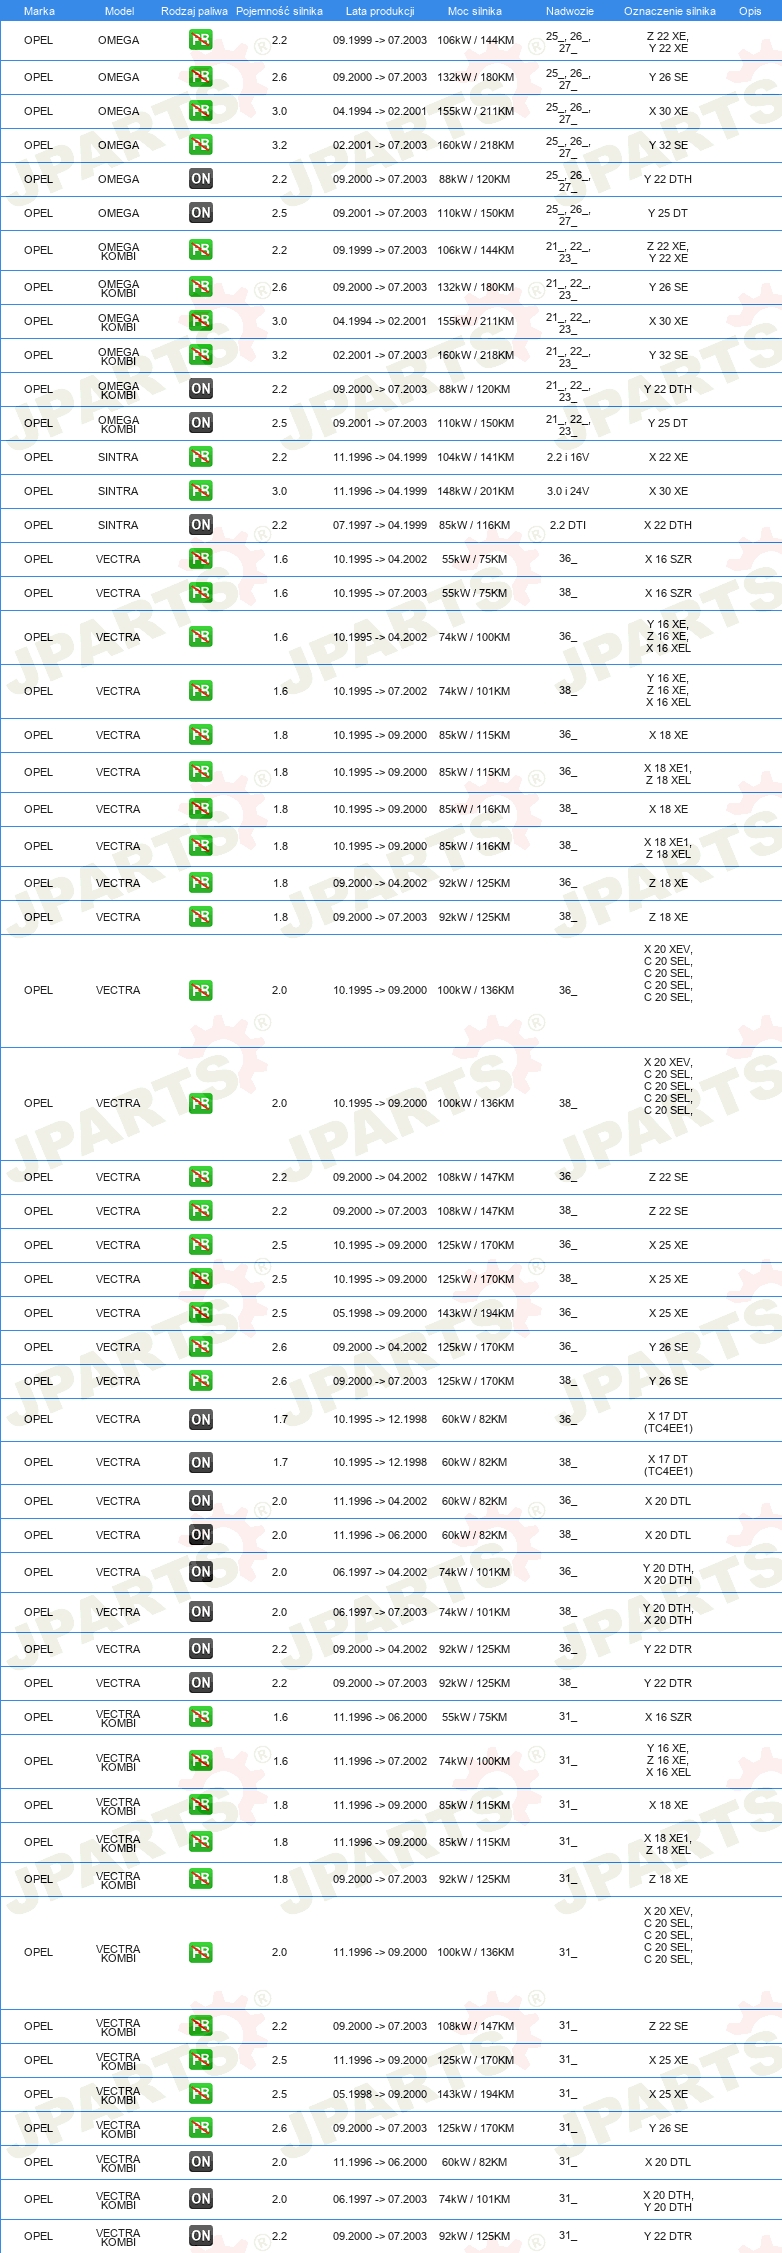The width and height of the screenshot is (782, 2253).
Task: Click petrol icon in Vectra Kombi 1.6 74kW row
Action: point(201,1761)
